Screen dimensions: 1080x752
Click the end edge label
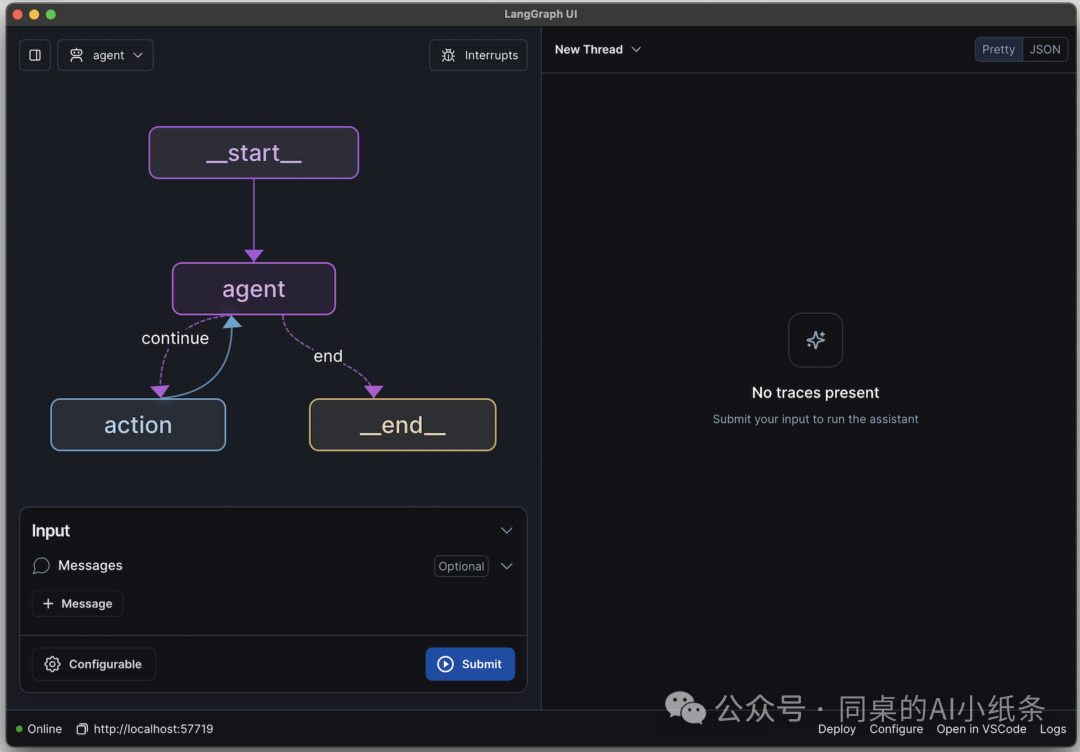[328, 356]
